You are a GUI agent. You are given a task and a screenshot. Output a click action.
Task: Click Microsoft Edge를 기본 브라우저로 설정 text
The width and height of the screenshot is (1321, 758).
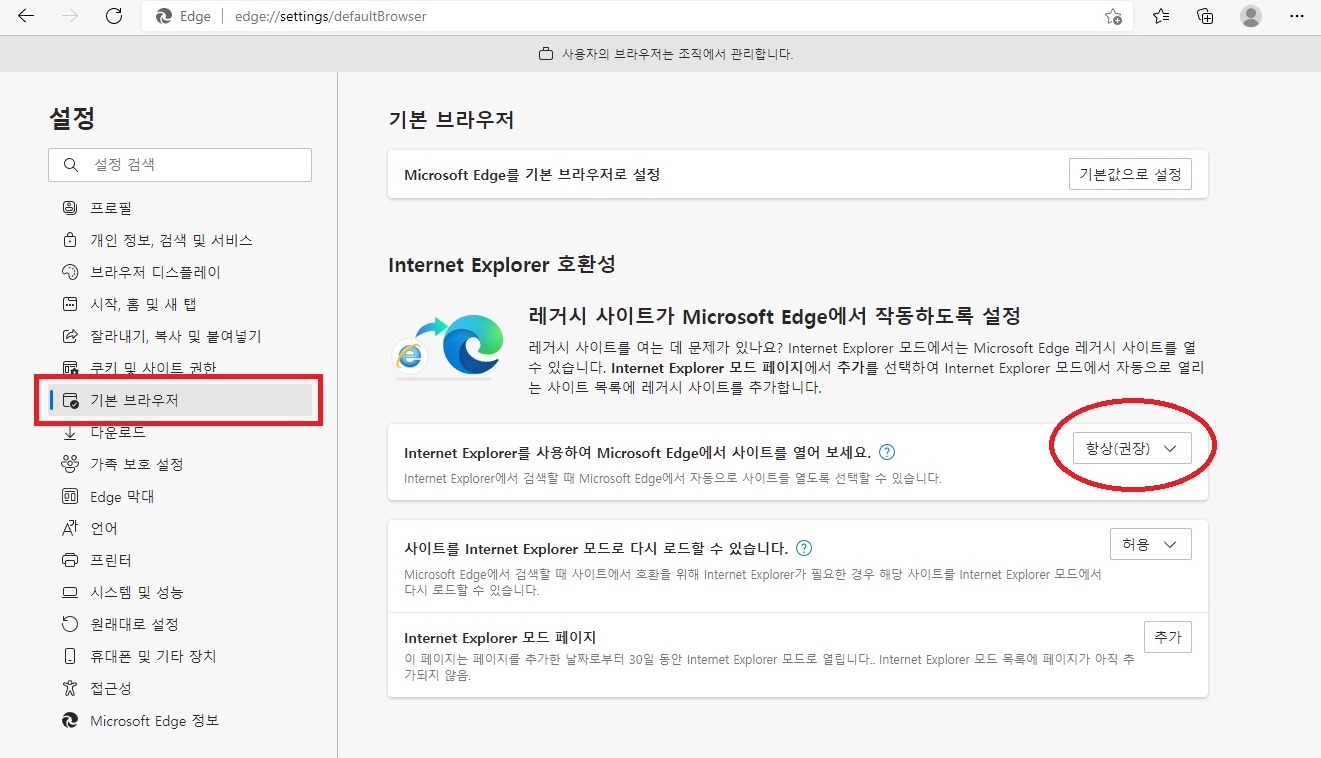coord(532,175)
